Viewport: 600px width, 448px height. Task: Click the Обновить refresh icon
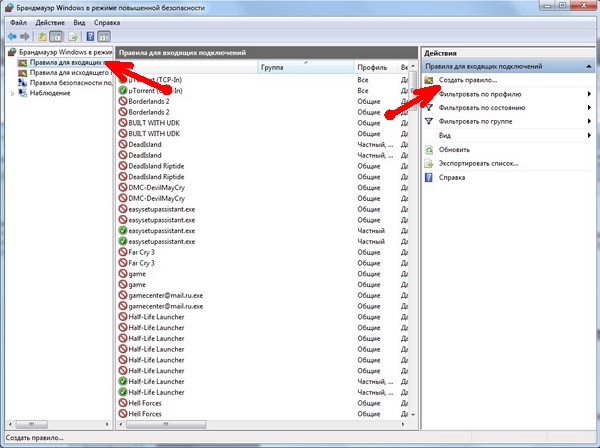(429, 150)
